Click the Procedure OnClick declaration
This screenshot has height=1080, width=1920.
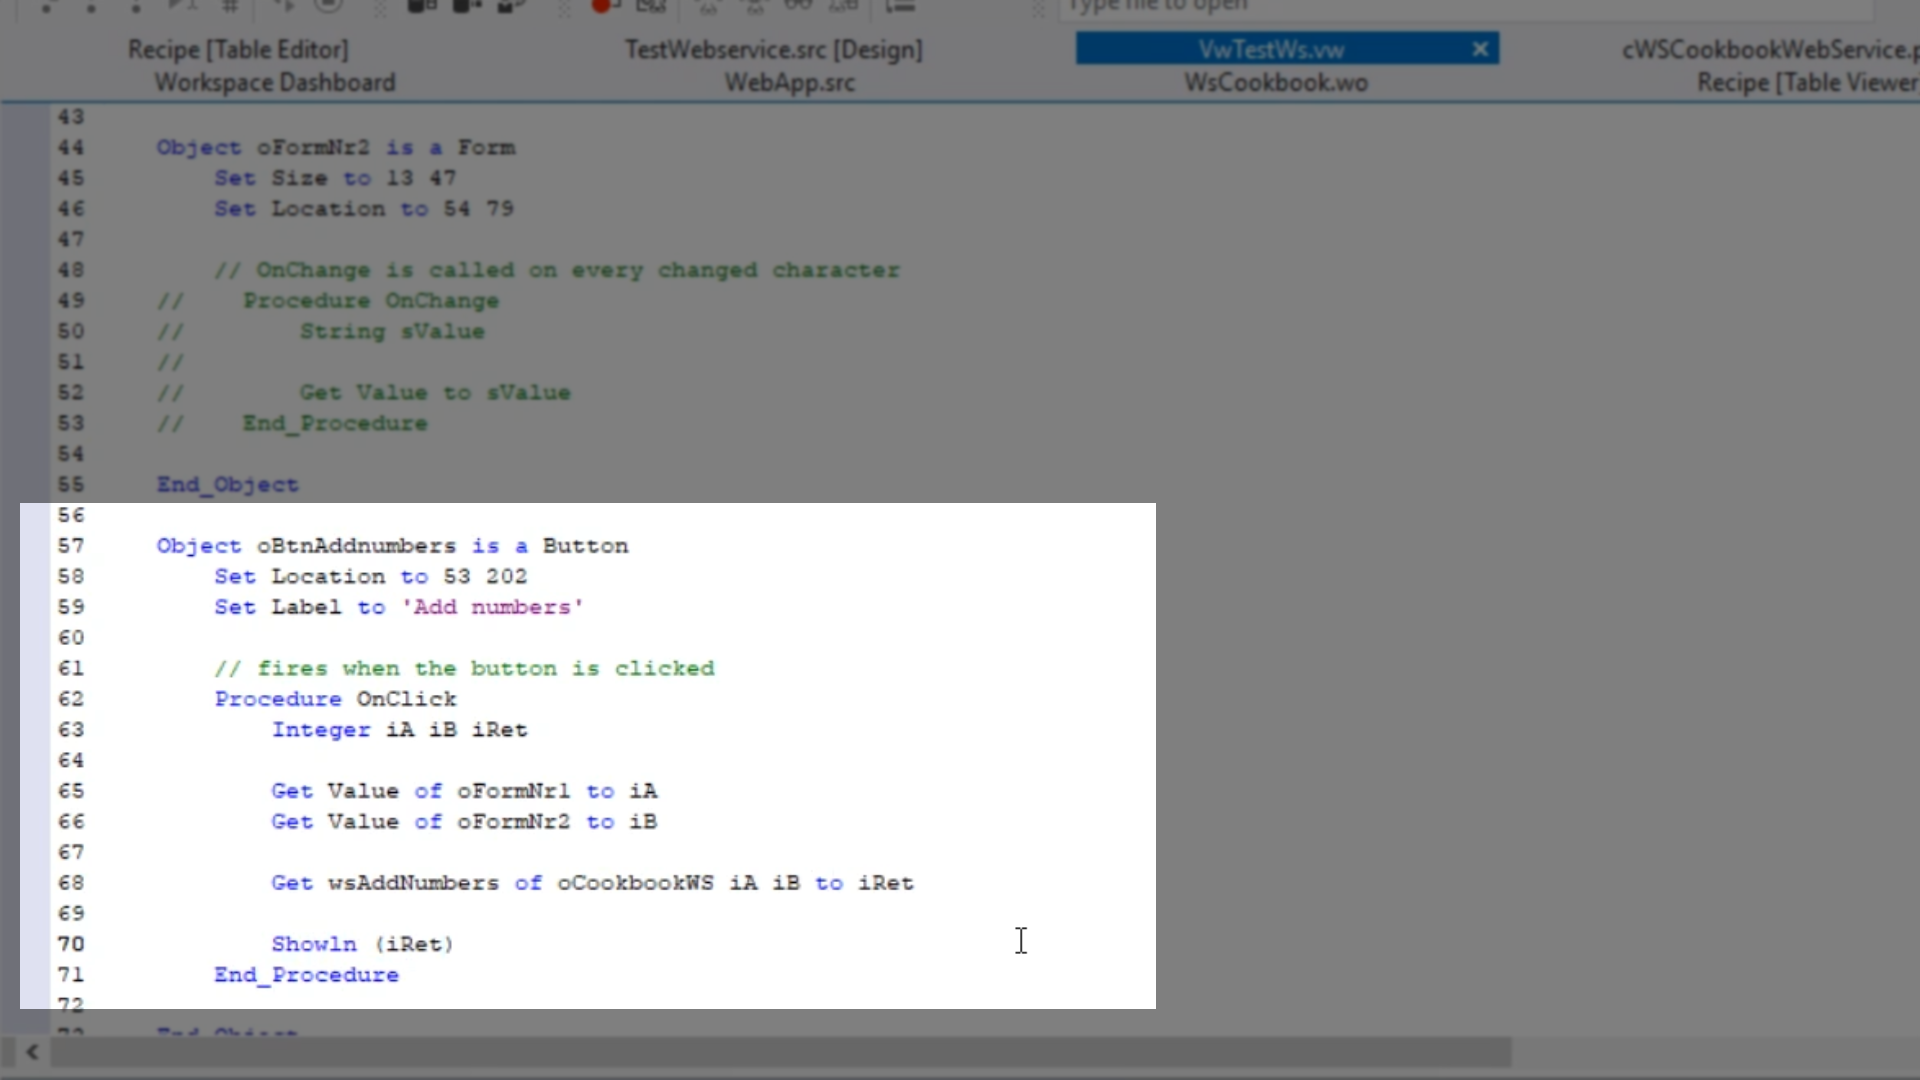point(335,699)
